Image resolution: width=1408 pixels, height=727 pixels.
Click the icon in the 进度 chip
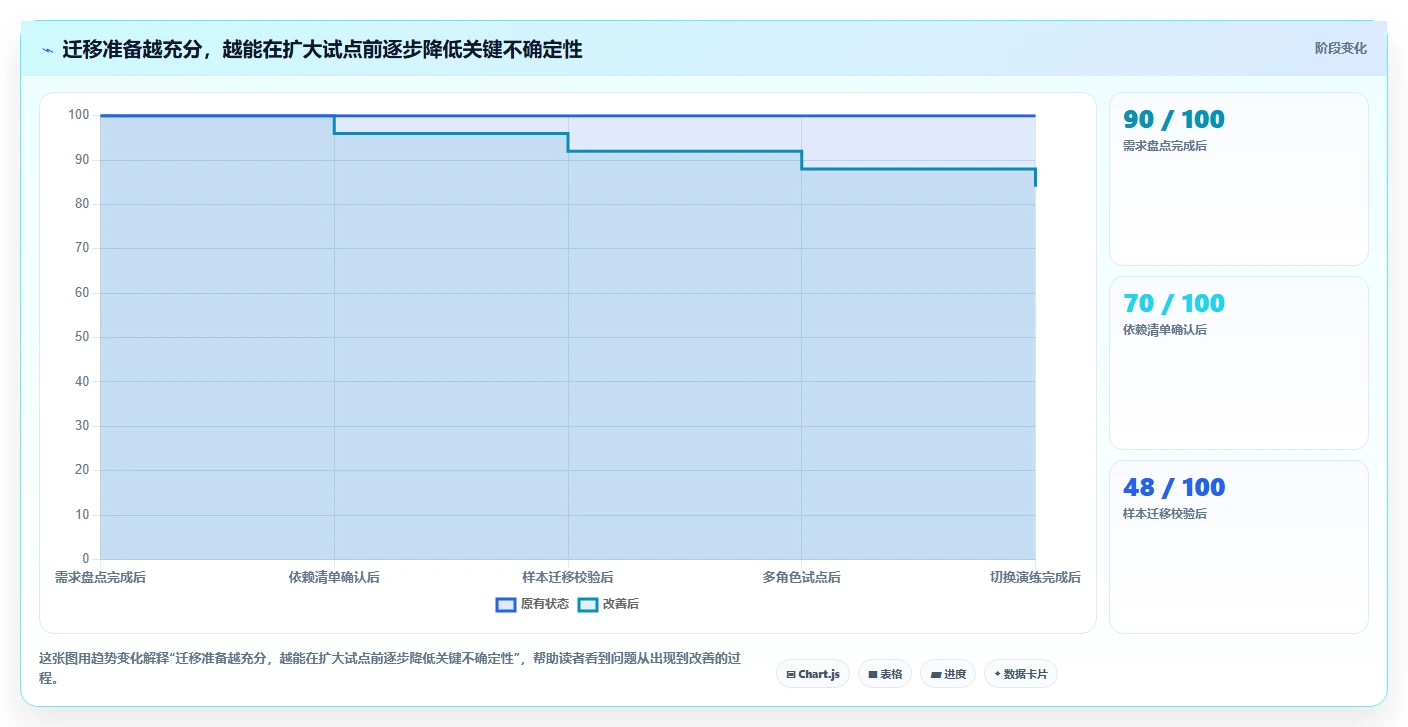(x=935, y=675)
